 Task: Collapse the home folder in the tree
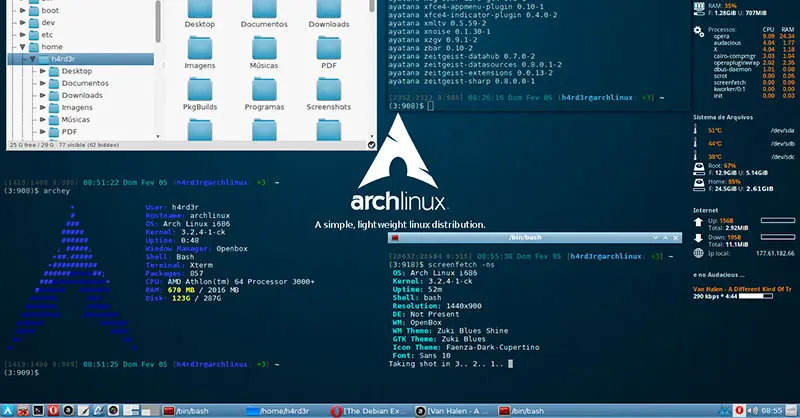[x=22, y=47]
